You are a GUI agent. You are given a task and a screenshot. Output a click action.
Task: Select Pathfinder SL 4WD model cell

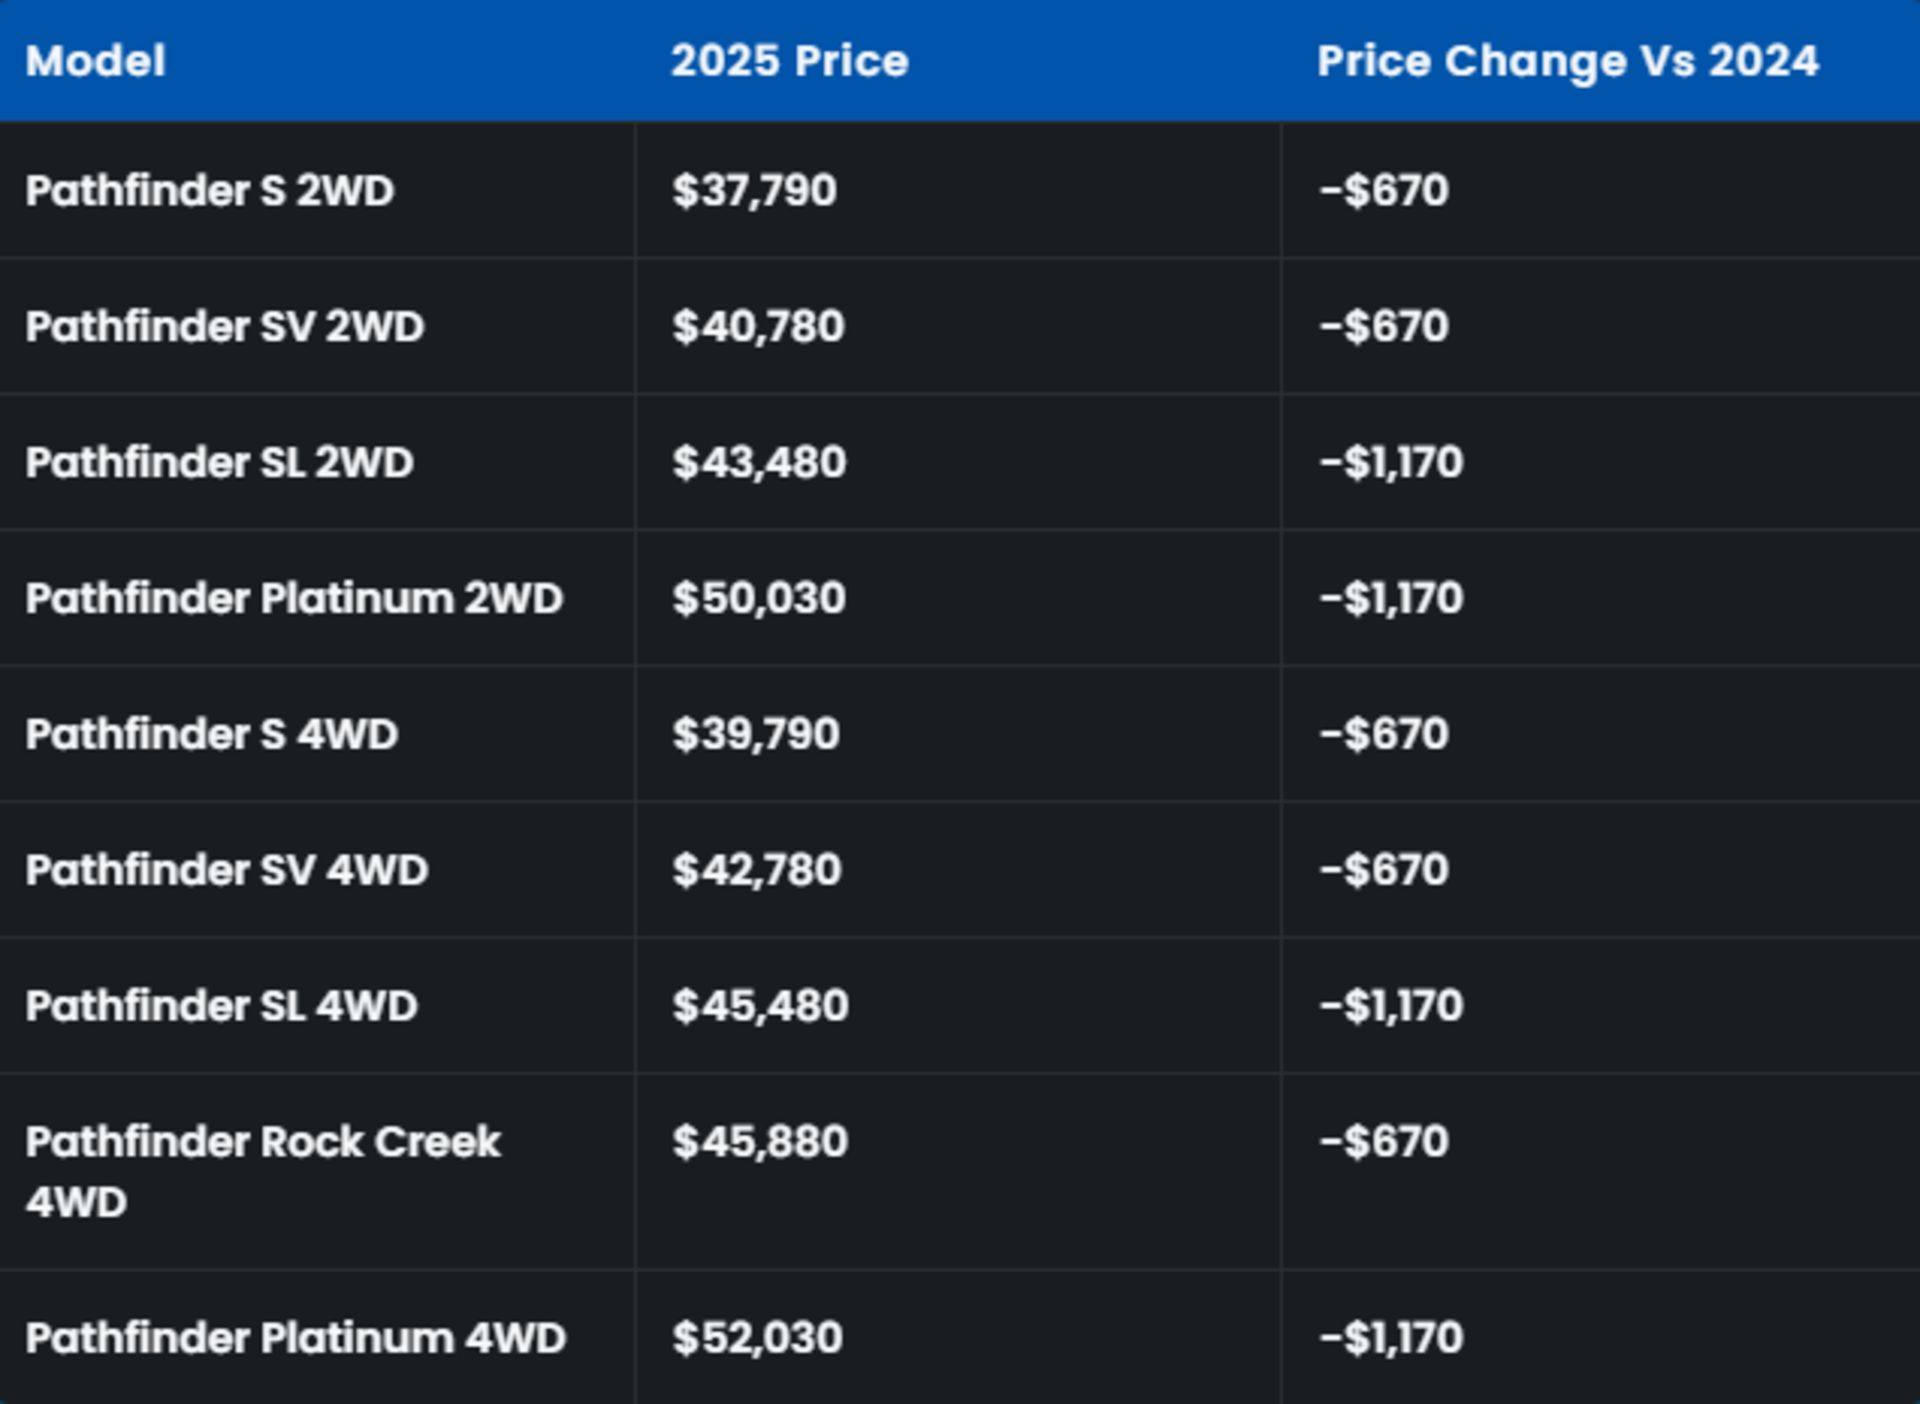221,1007
